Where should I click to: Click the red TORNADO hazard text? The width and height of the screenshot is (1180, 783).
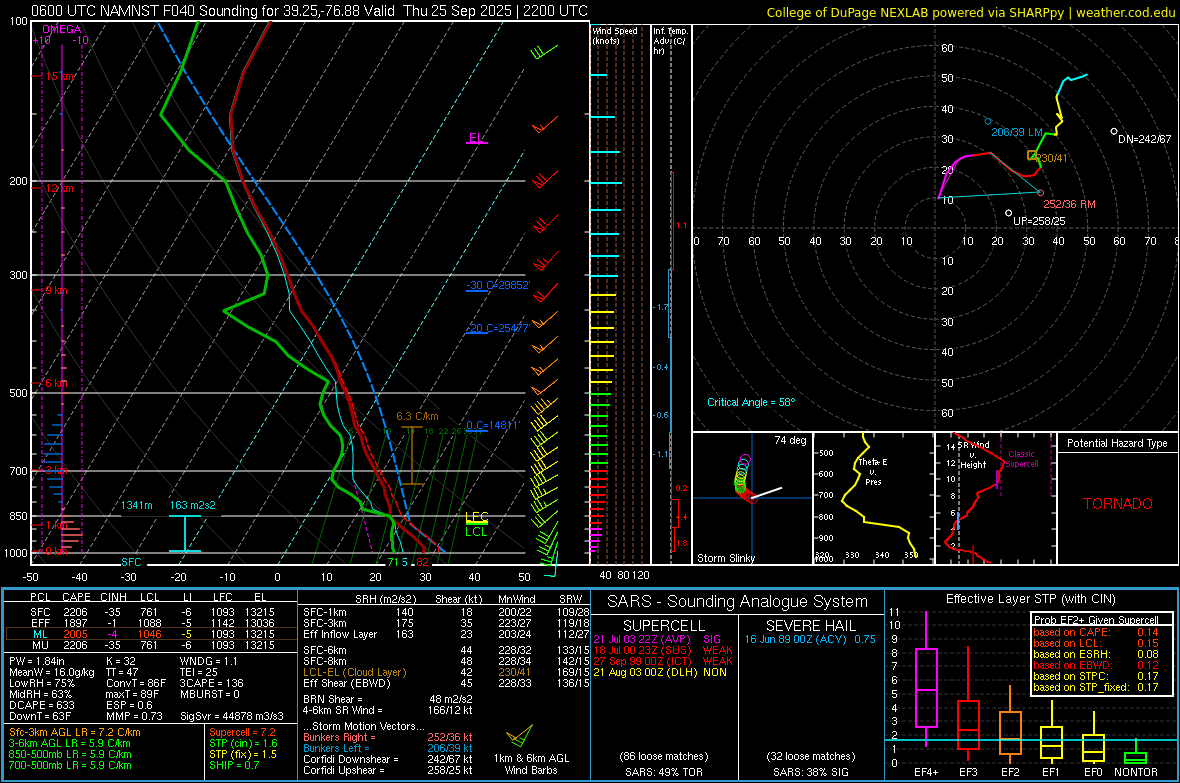click(x=1118, y=504)
